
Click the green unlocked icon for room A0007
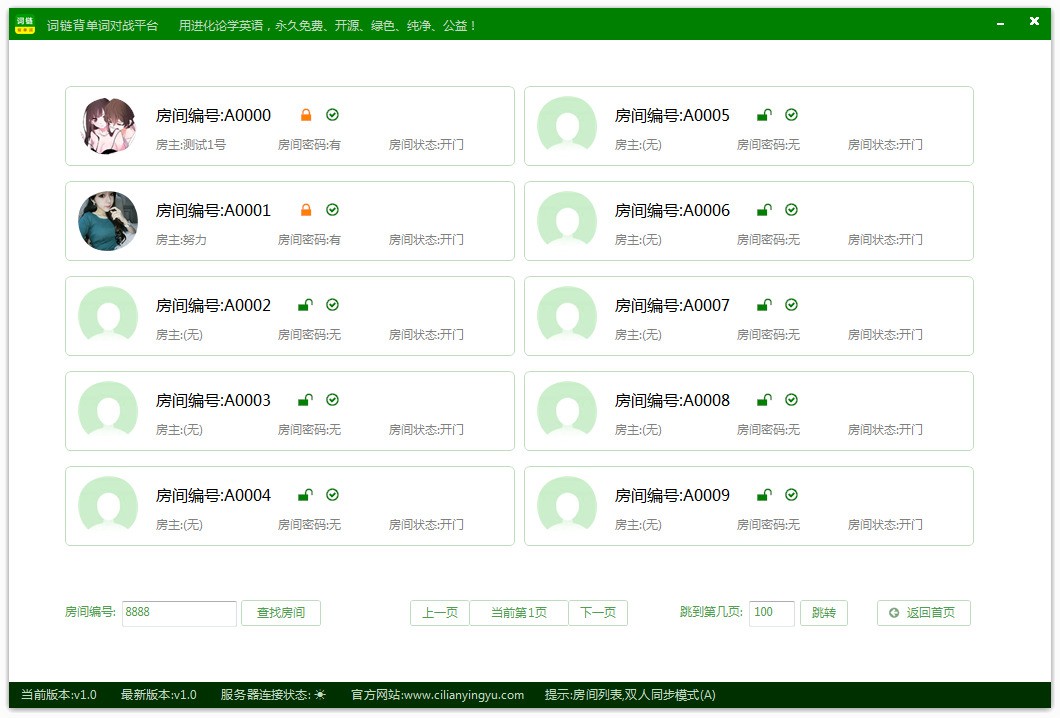point(765,305)
